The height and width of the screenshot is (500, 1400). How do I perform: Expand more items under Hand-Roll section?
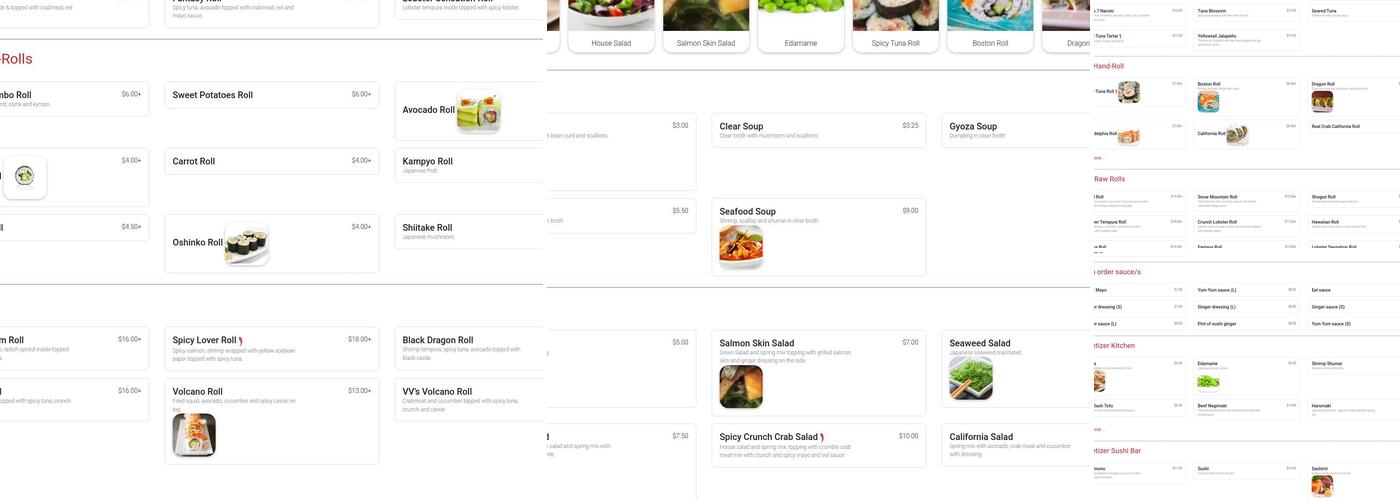(x=1098, y=158)
